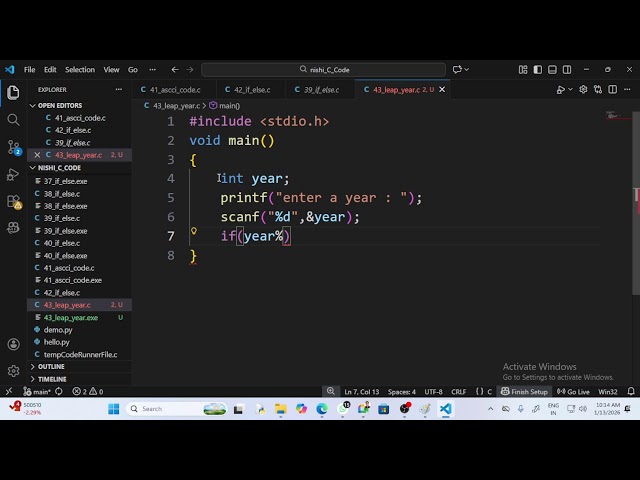Change indentation via Spaces: 4
The image size is (640, 480).
pyautogui.click(x=402, y=391)
